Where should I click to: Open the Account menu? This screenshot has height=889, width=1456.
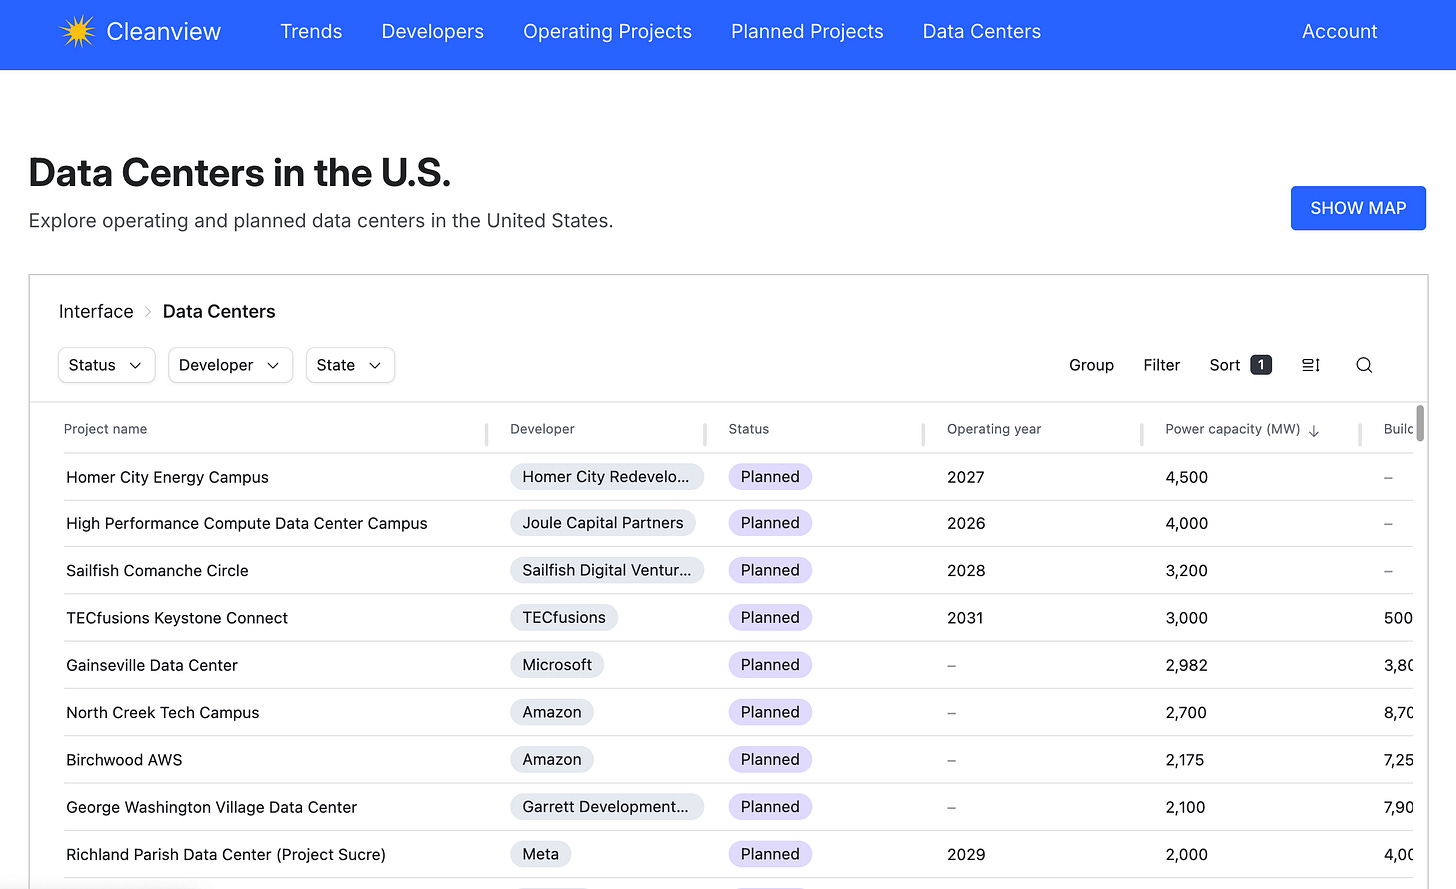pyautogui.click(x=1339, y=31)
